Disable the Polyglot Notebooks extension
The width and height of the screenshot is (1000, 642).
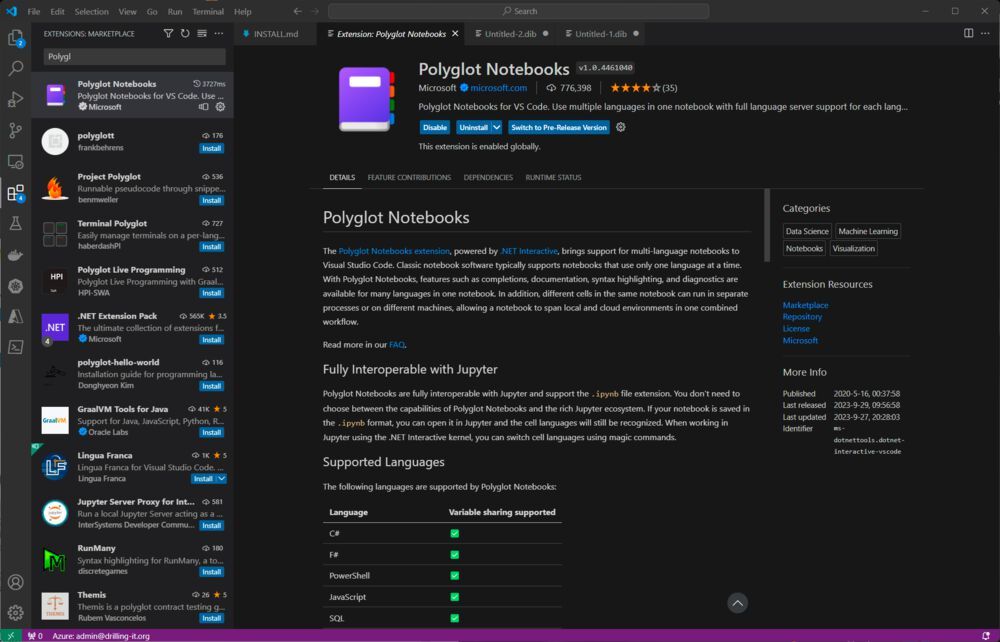[x=434, y=127]
